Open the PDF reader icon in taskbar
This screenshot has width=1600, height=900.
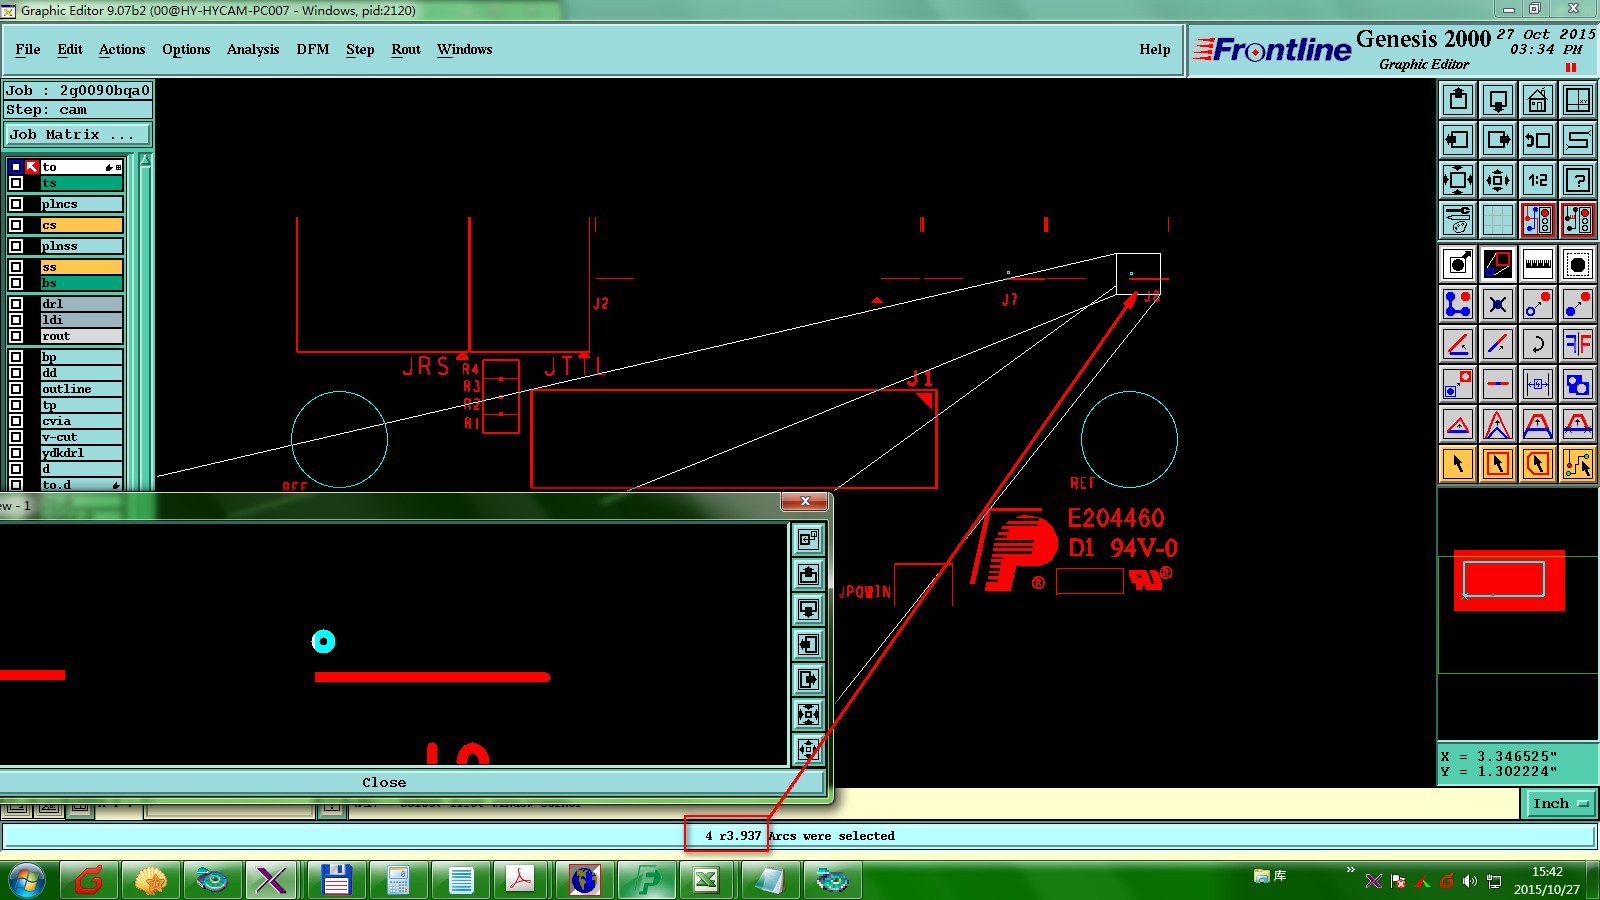pyautogui.click(x=521, y=880)
